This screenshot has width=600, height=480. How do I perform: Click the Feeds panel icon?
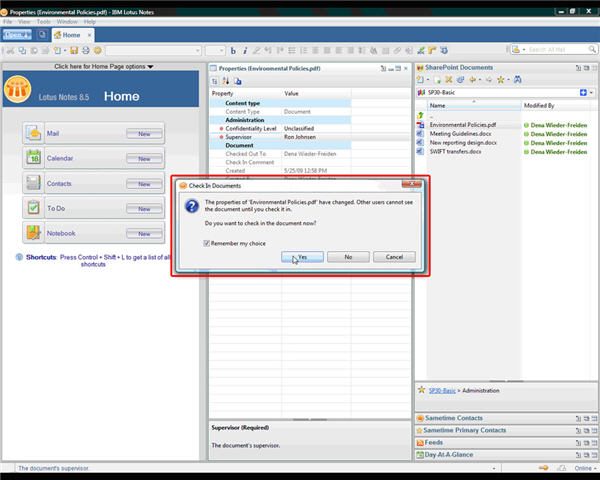[x=420, y=441]
